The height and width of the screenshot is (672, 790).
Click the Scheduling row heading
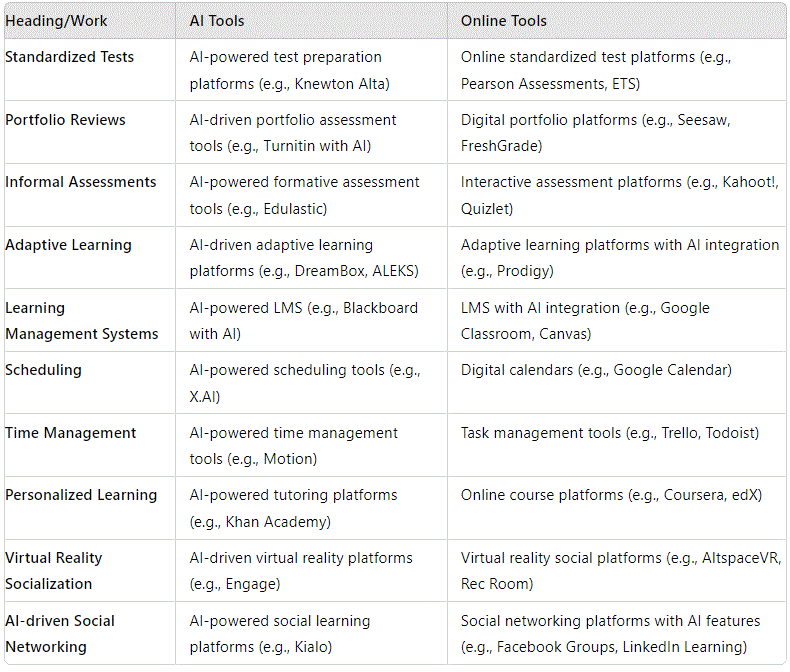[43, 370]
